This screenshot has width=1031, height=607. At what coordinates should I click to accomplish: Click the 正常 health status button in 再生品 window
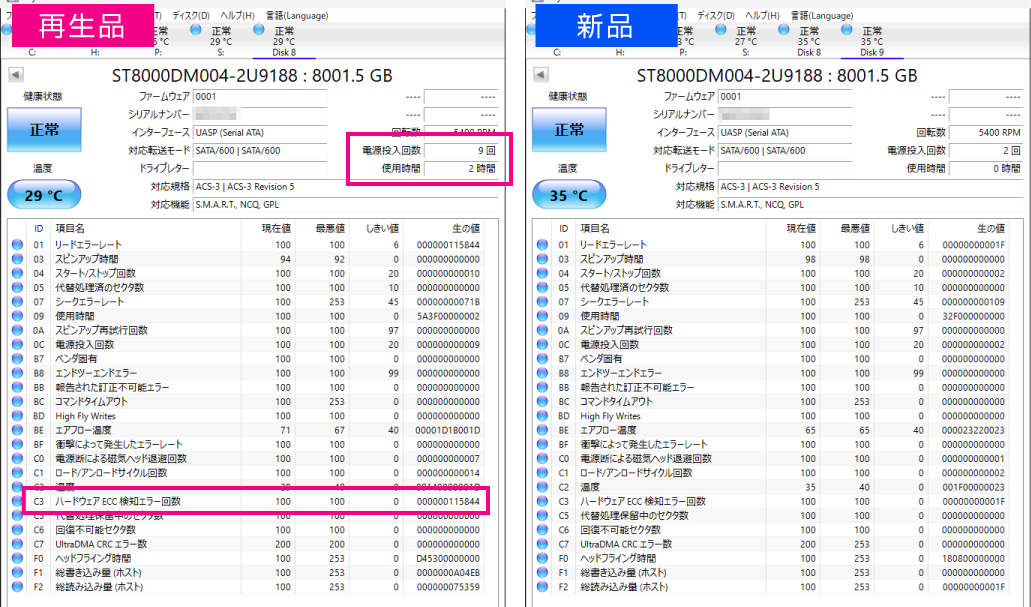pyautogui.click(x=44, y=130)
